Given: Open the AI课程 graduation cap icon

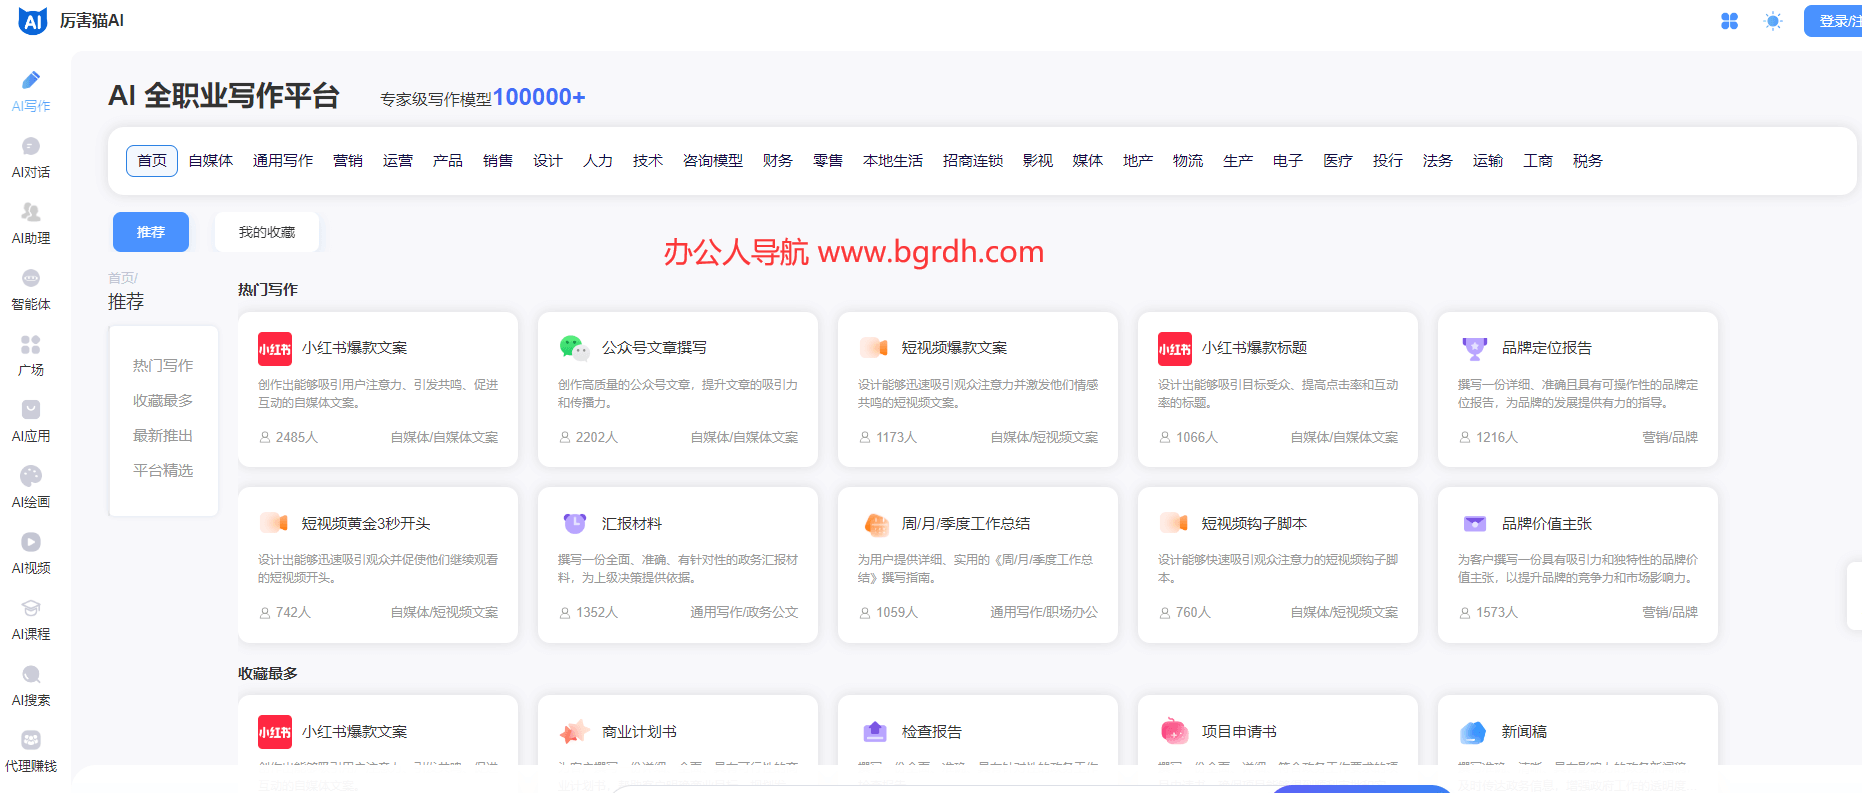Looking at the screenshot, I should 31,609.
